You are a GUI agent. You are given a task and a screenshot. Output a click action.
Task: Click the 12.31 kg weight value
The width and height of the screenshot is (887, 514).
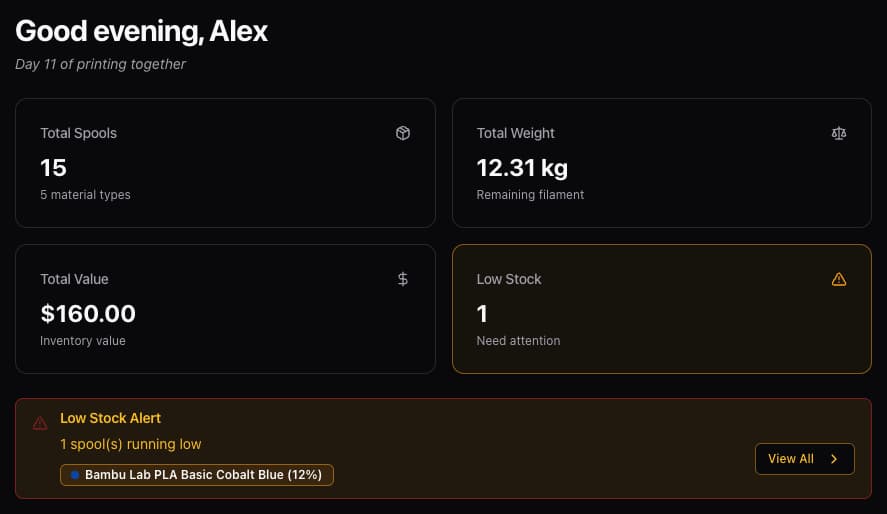click(x=522, y=167)
